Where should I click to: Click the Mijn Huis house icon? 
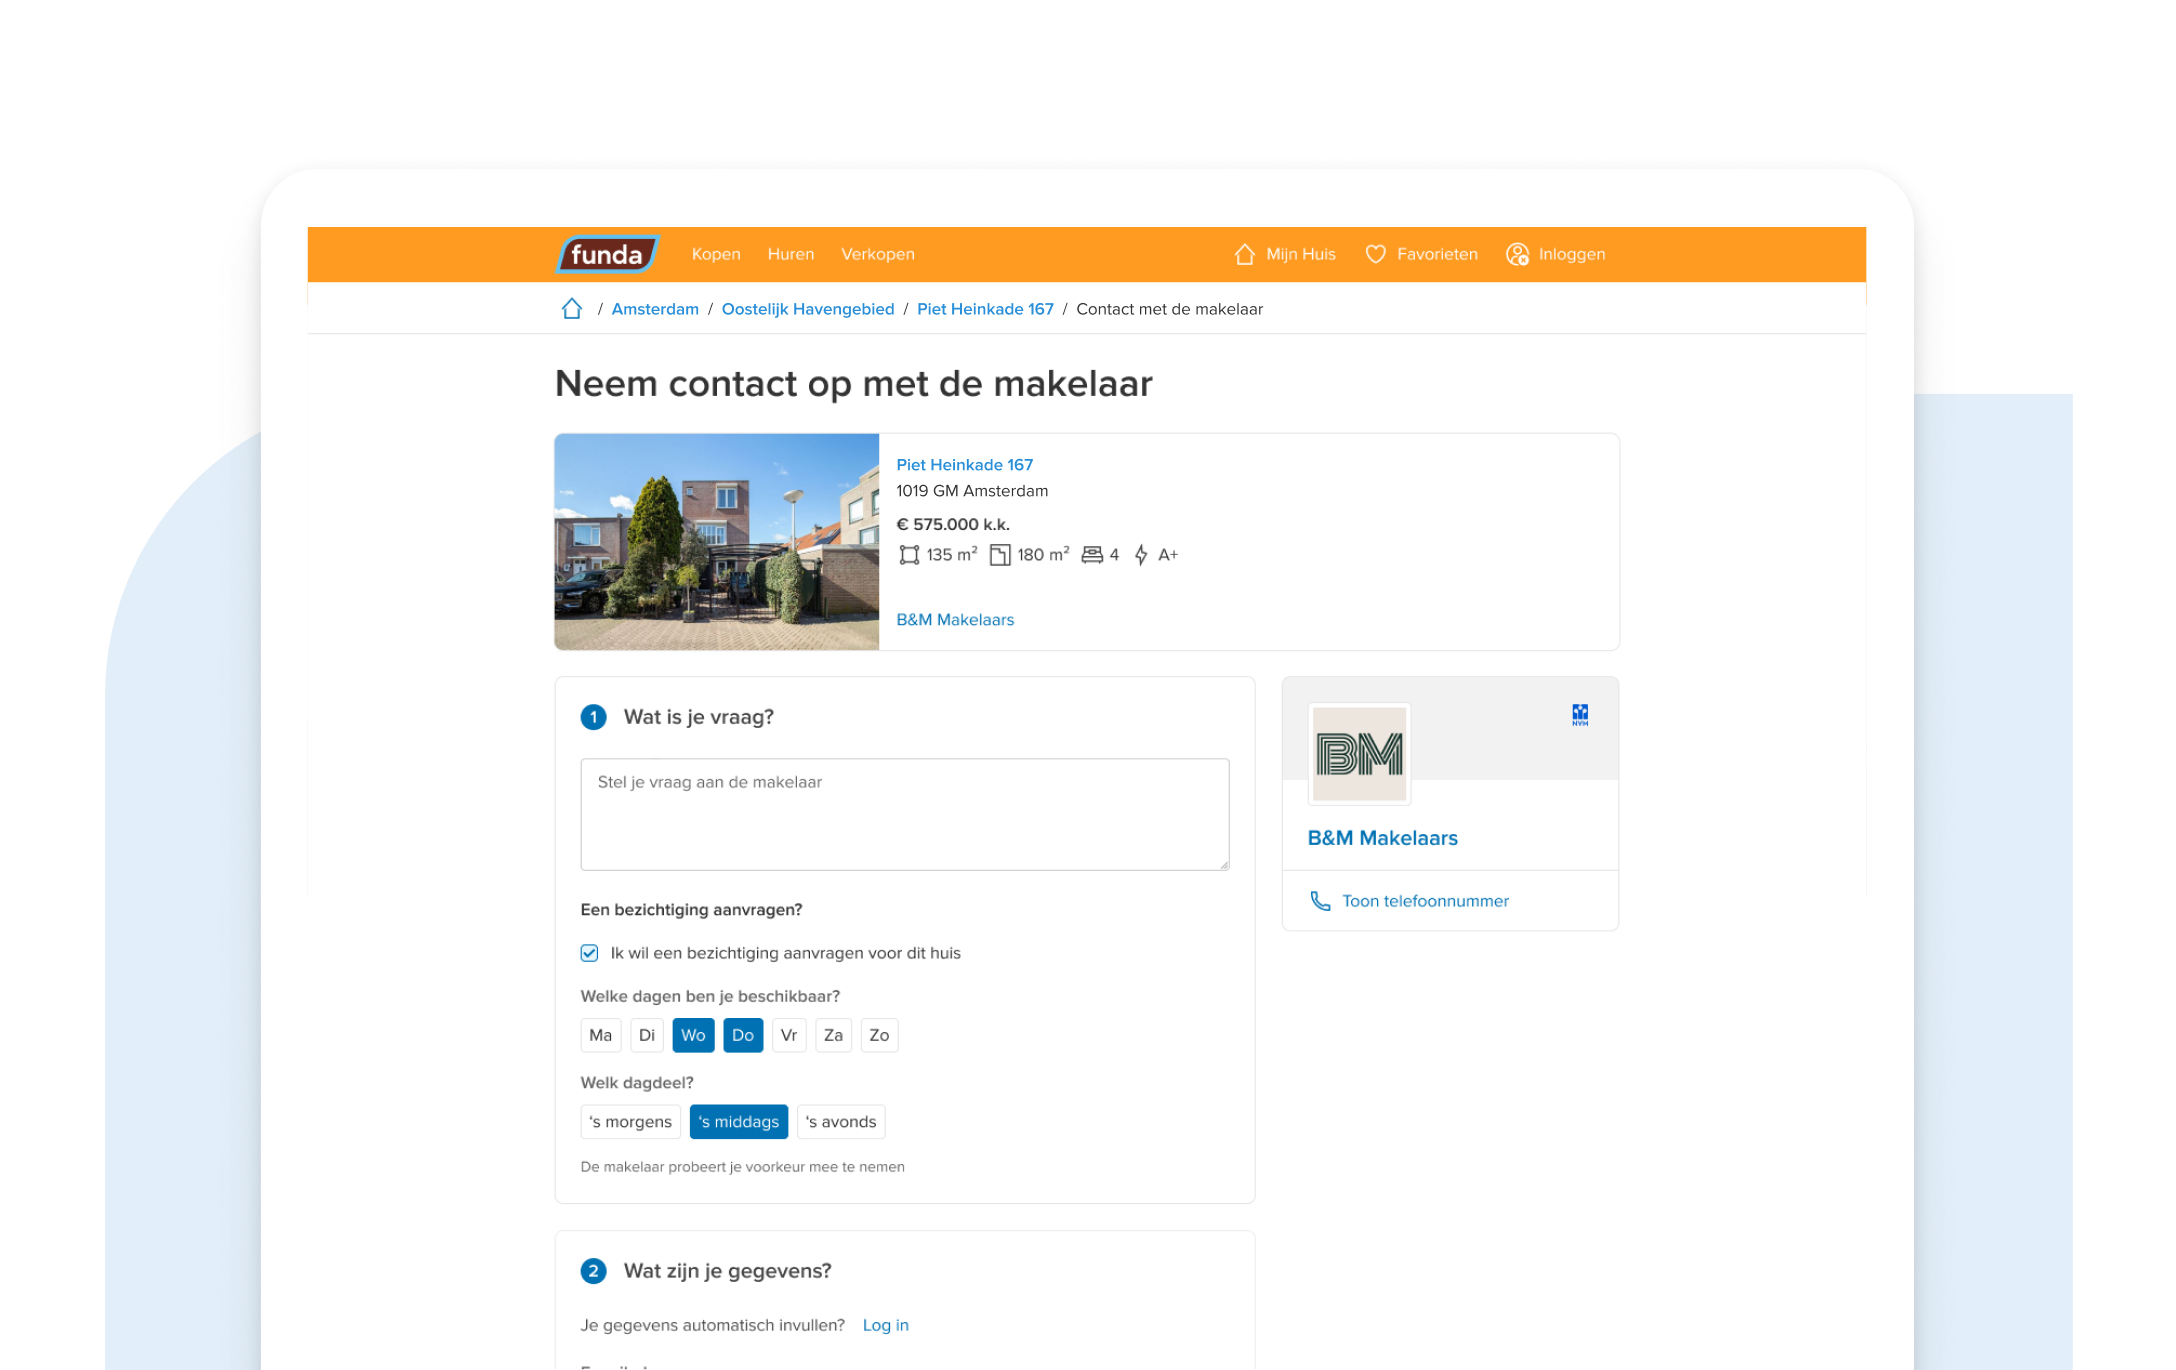pos(1244,254)
